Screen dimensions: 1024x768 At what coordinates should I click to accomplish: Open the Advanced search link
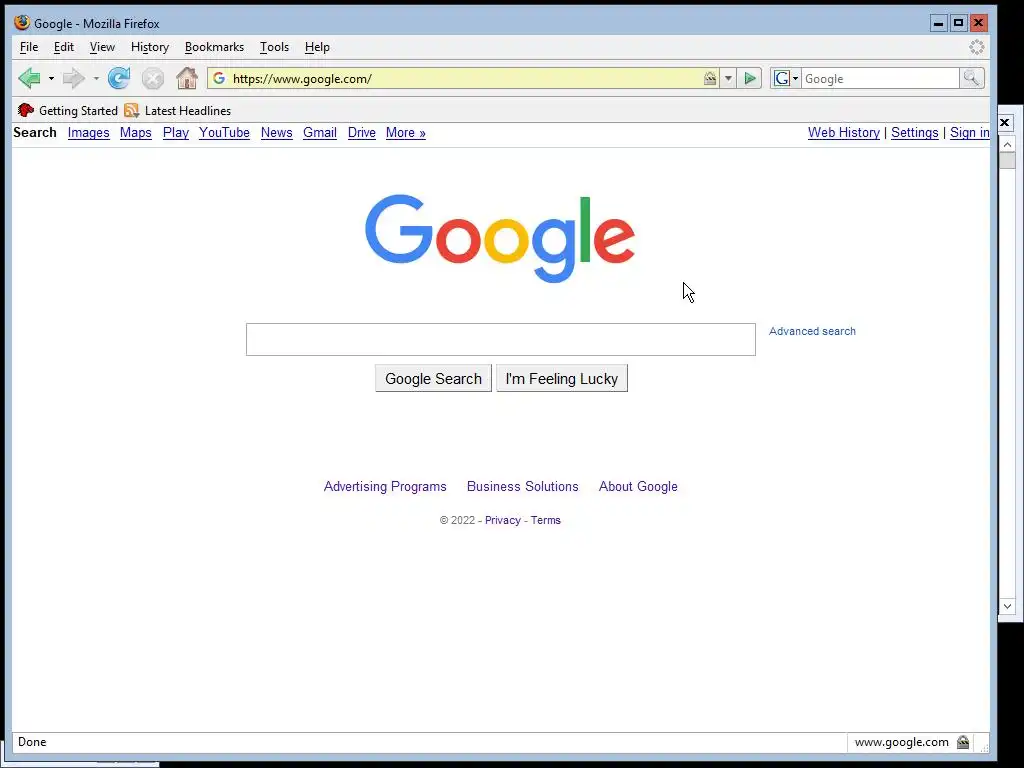coord(812,331)
